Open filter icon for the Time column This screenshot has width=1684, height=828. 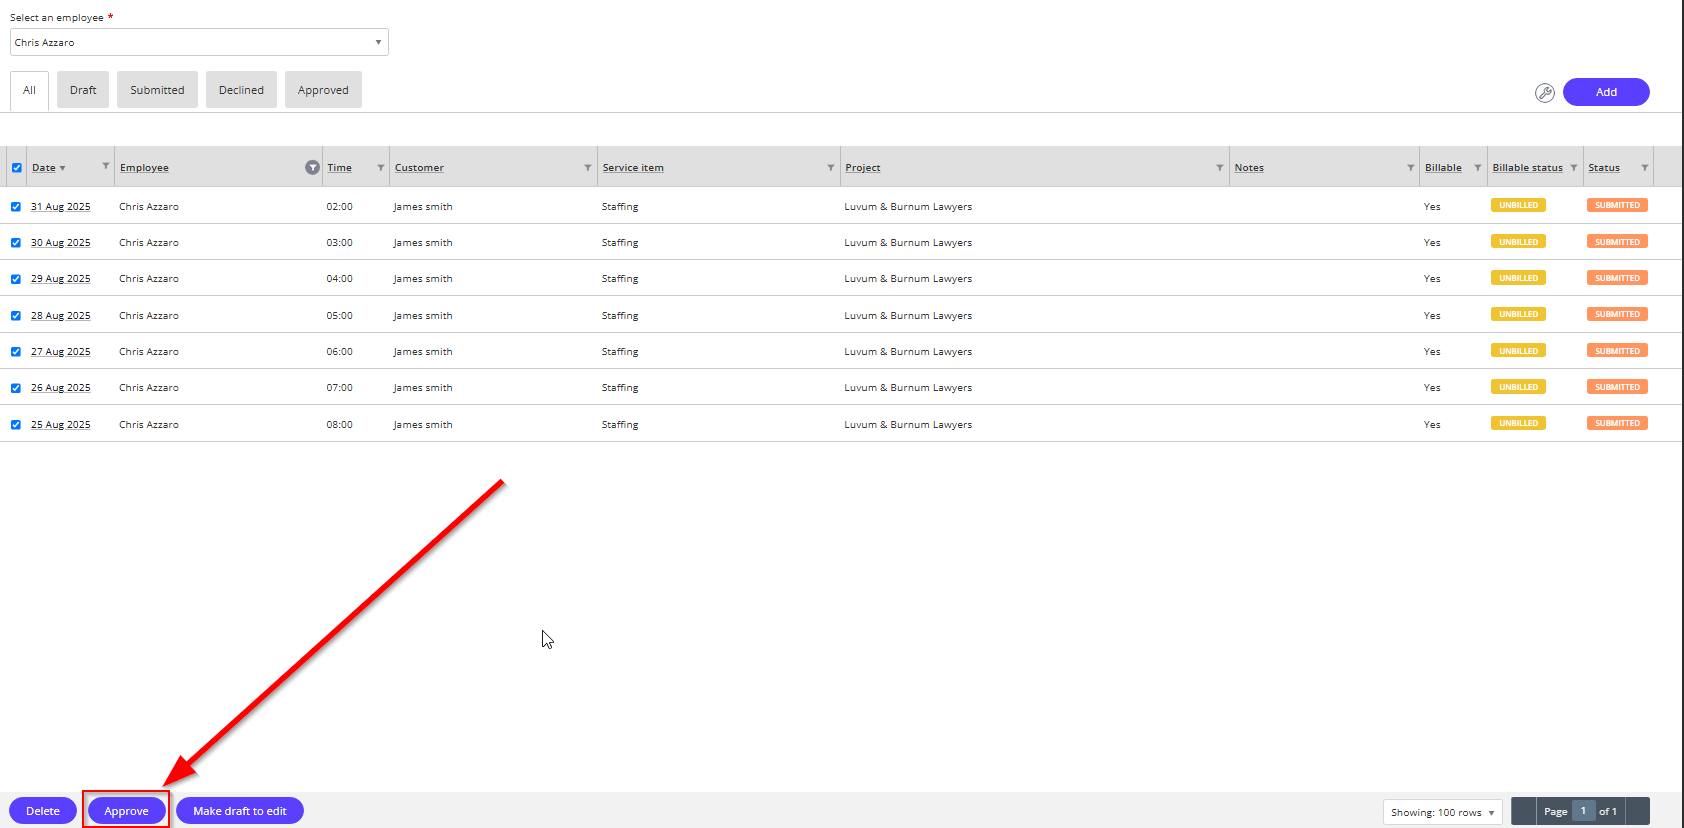[x=381, y=167]
